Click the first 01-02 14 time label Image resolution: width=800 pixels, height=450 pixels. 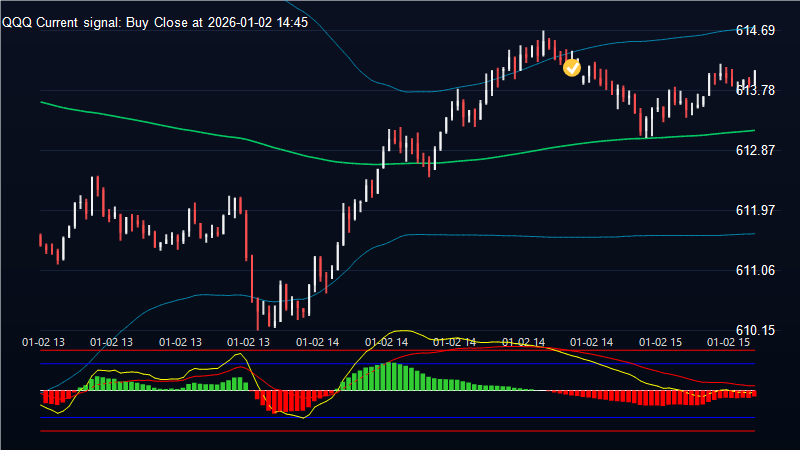click(318, 341)
